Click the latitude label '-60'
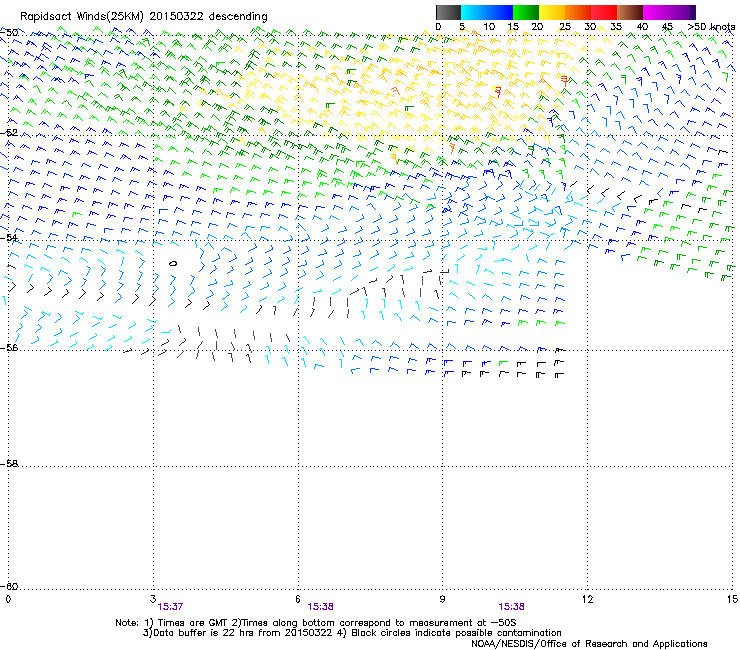 pyautogui.click(x=9, y=586)
